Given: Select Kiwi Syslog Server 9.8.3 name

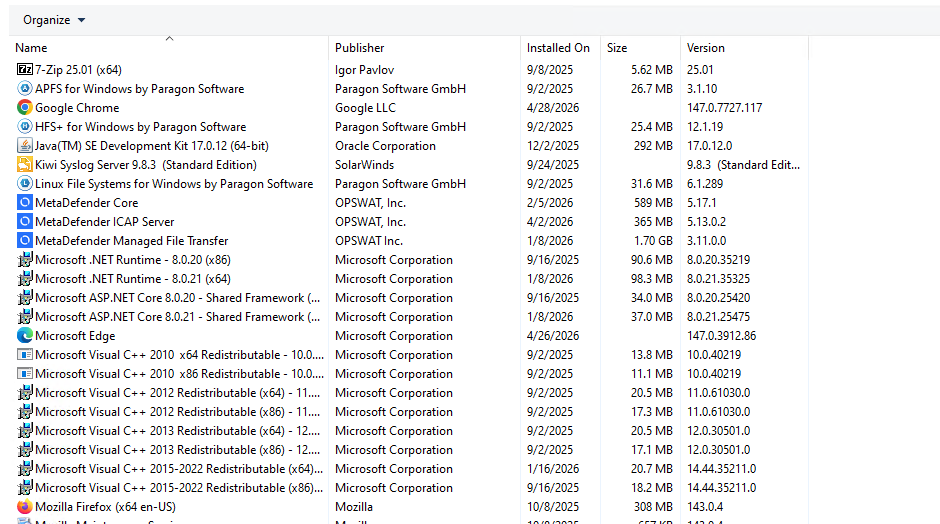Looking at the screenshot, I should (146, 165).
